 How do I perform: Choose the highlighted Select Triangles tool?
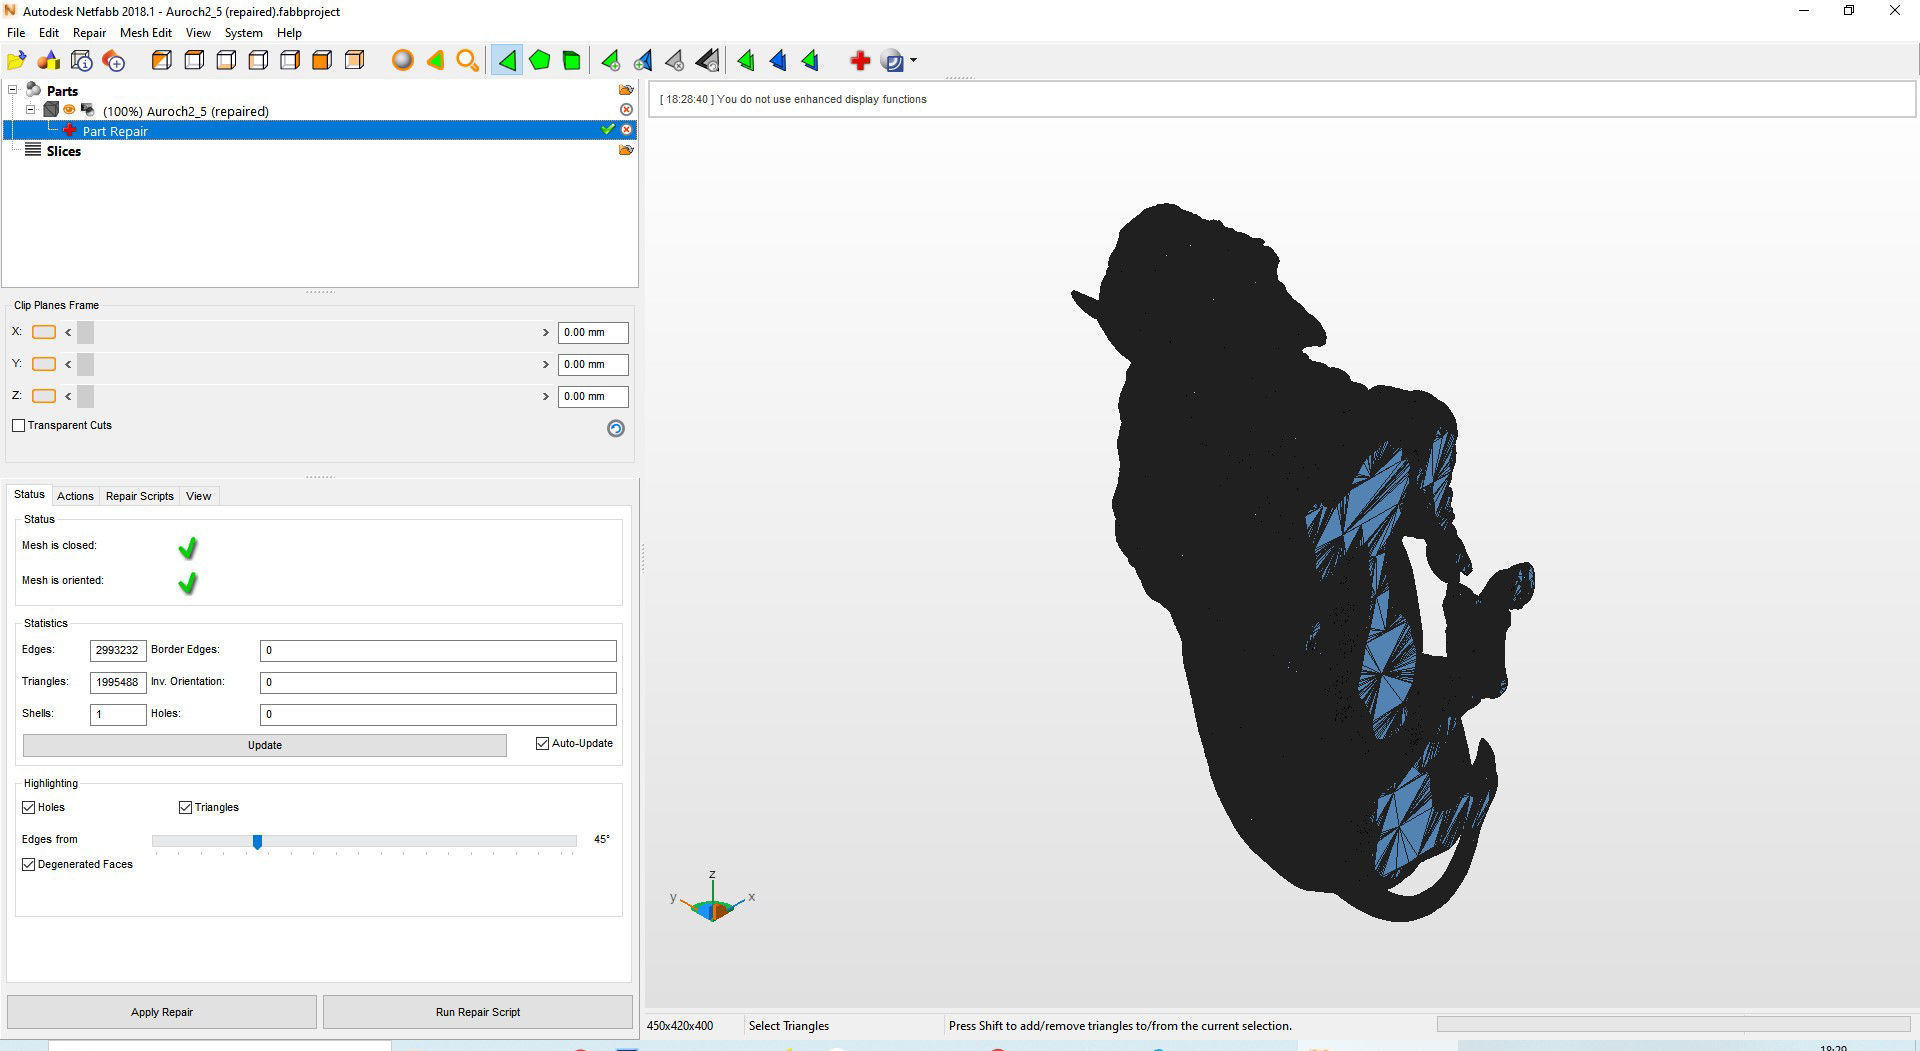coord(507,61)
